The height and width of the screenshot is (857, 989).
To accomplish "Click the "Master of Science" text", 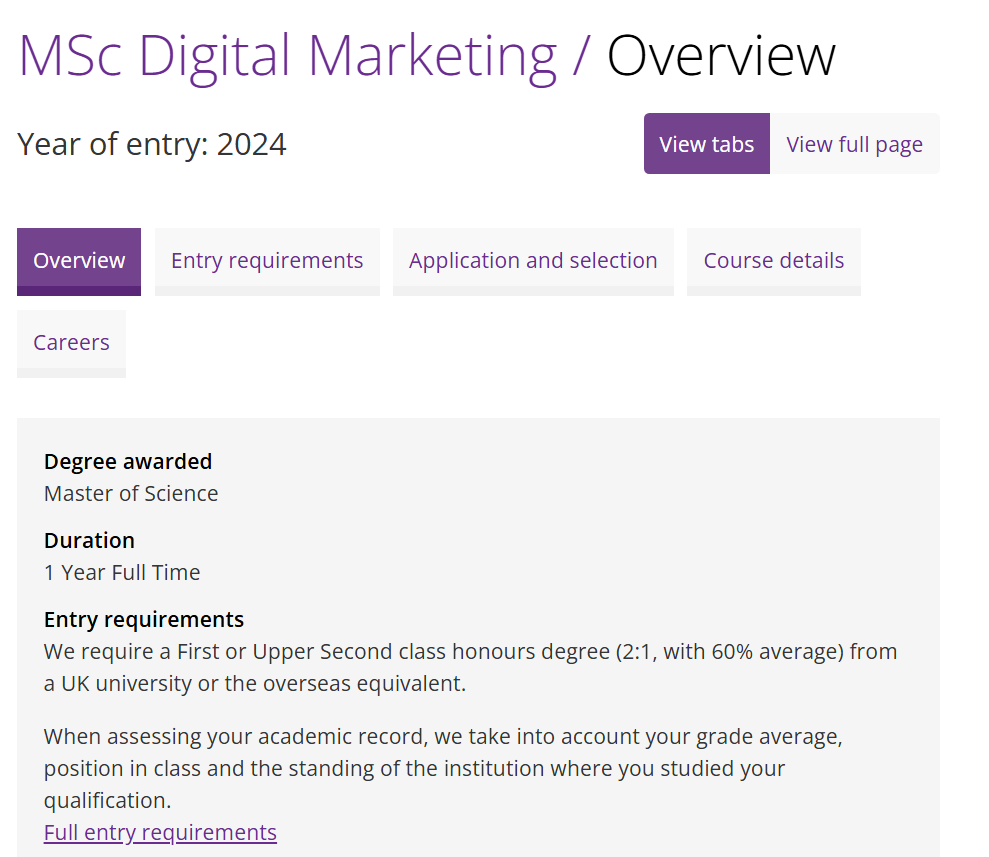I will coord(131,494).
